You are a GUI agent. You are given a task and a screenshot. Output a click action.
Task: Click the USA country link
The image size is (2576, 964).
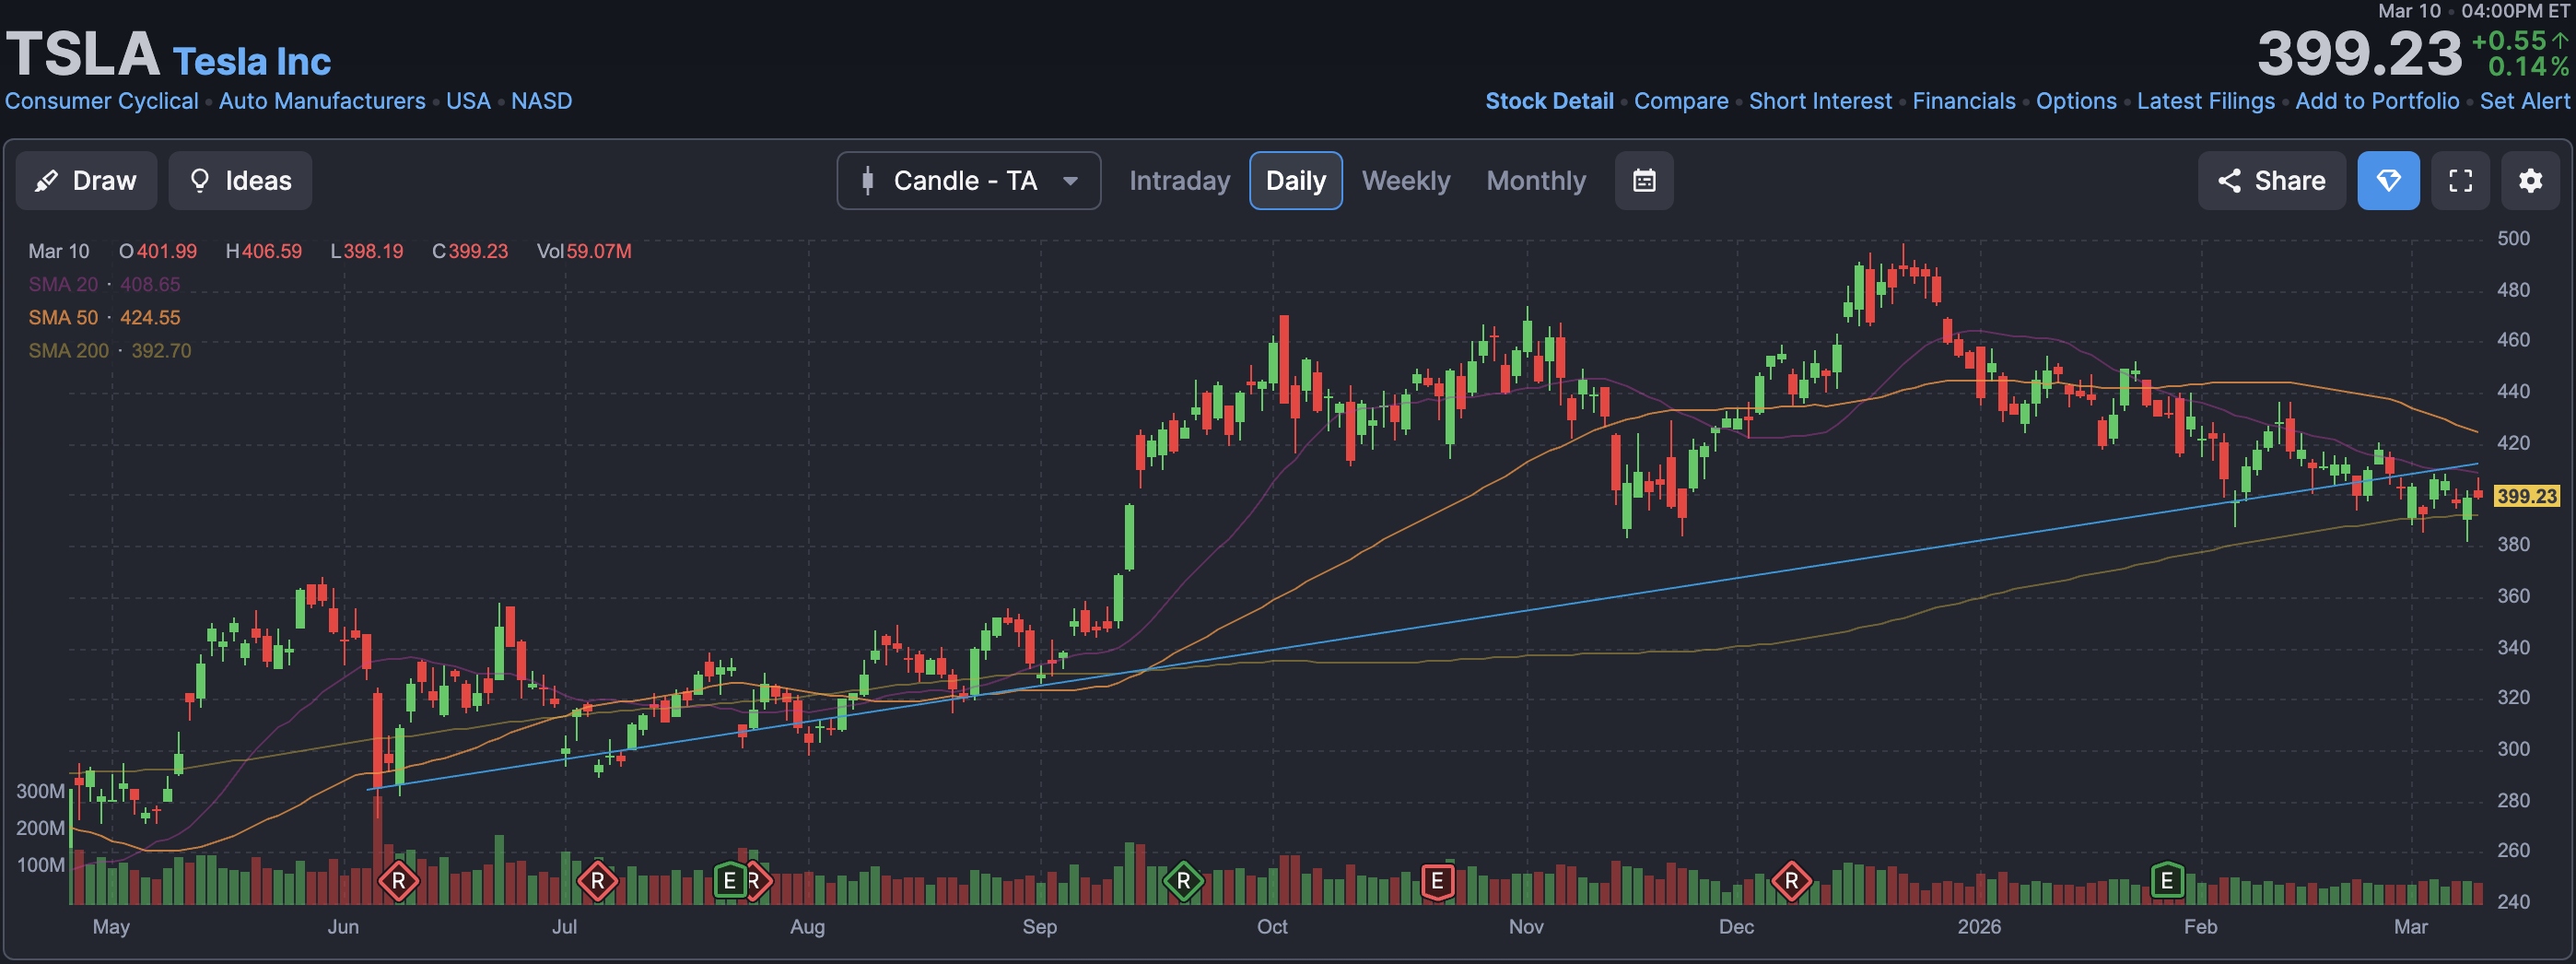(468, 101)
